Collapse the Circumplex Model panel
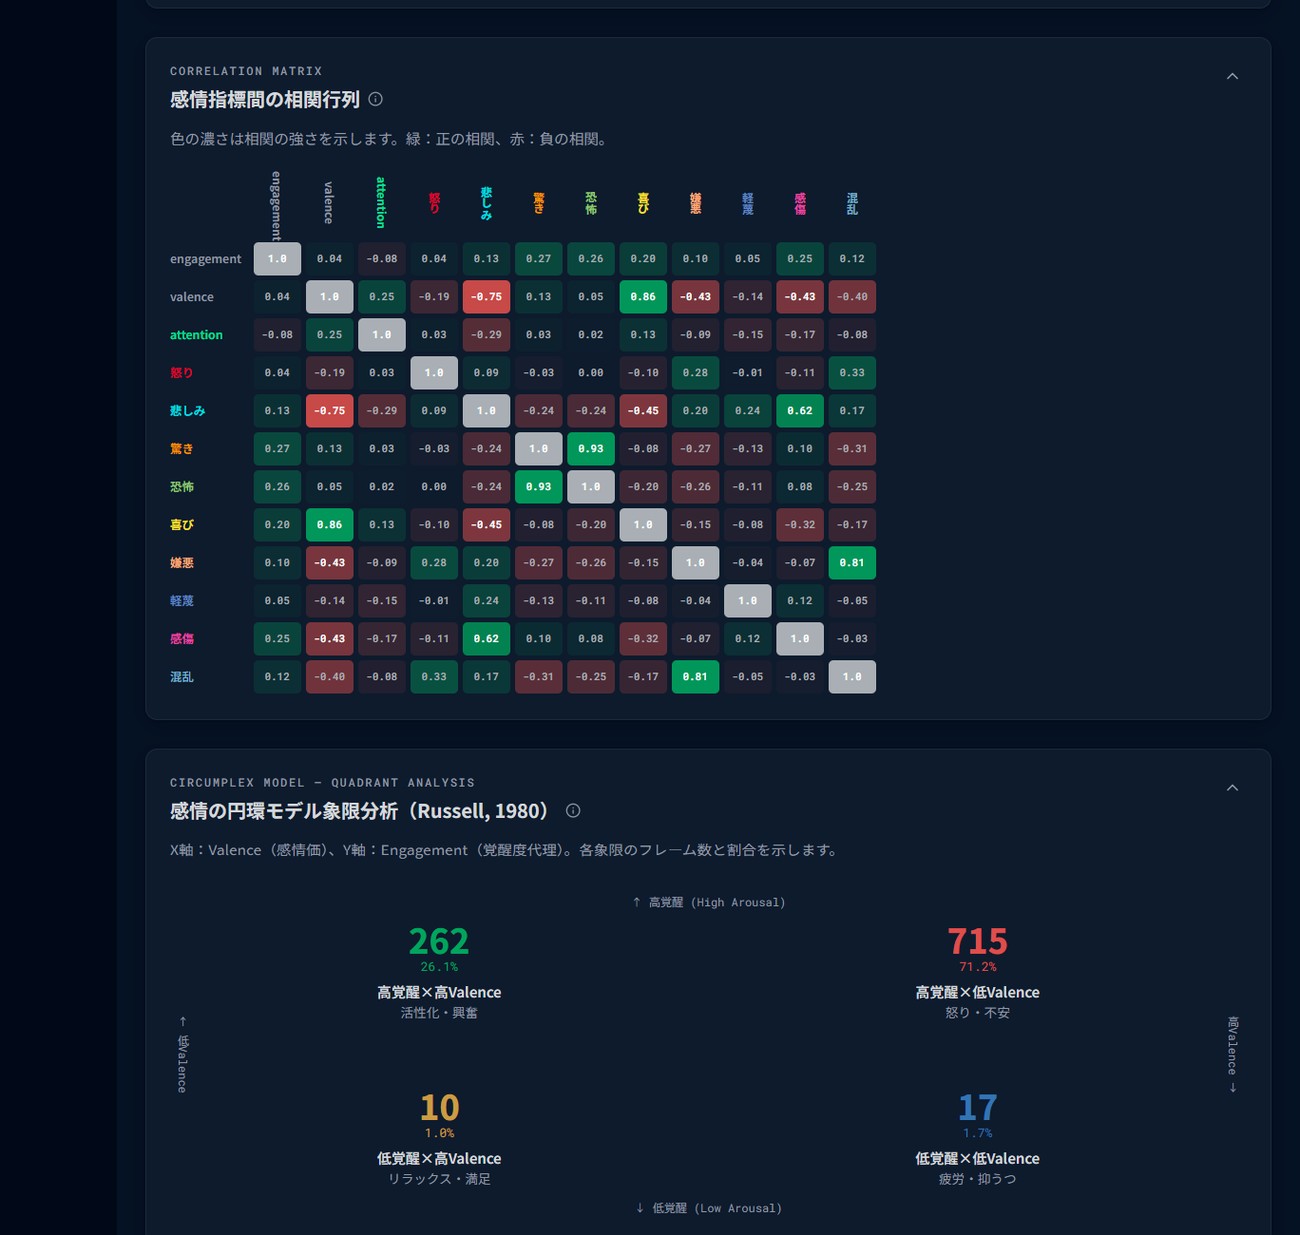1300x1235 pixels. click(x=1232, y=787)
